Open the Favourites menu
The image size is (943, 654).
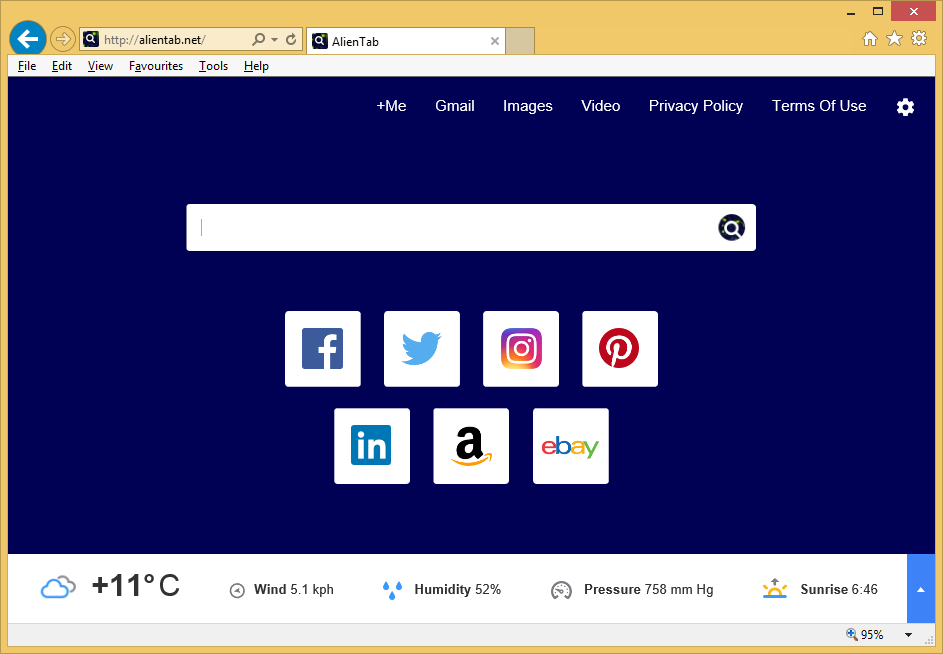click(156, 66)
